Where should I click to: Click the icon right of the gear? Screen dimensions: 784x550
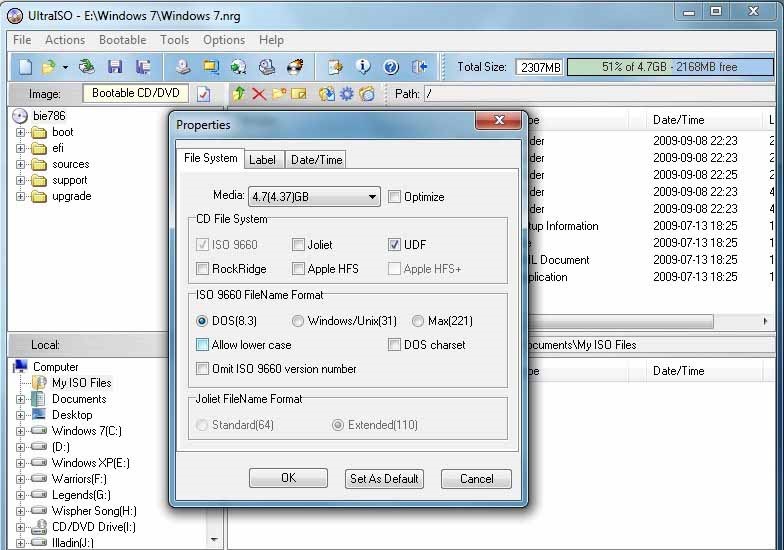point(367,94)
